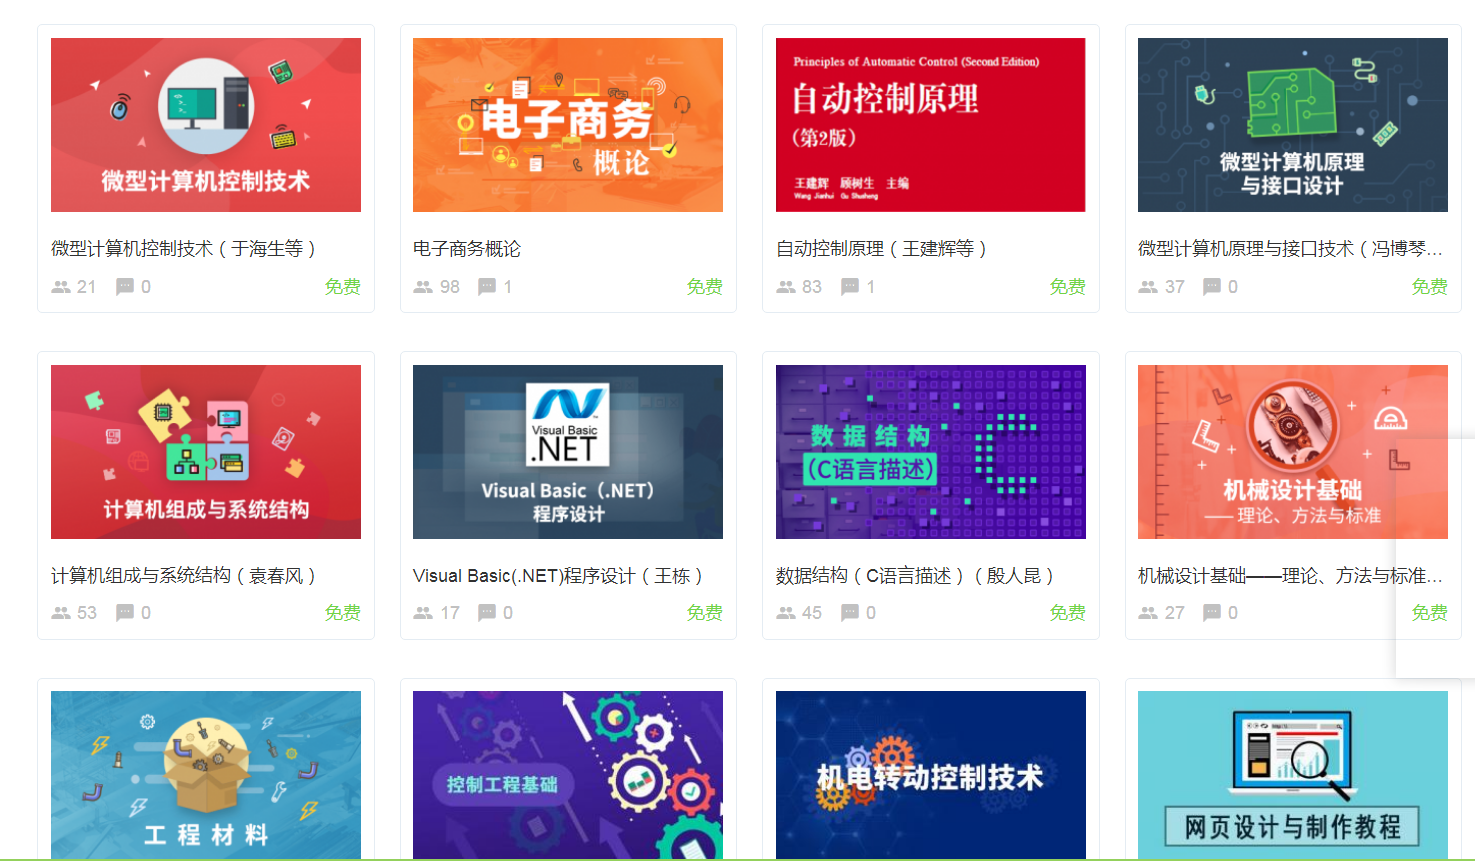This screenshot has height=861, width=1475.
Task: Open the 电子商务概论 orange cover image
Action: (568, 125)
